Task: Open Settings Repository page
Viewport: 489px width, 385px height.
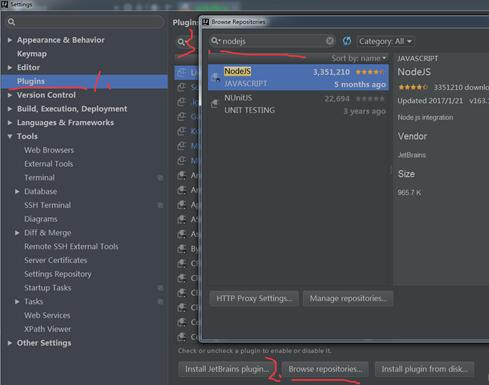Action: pos(58,274)
